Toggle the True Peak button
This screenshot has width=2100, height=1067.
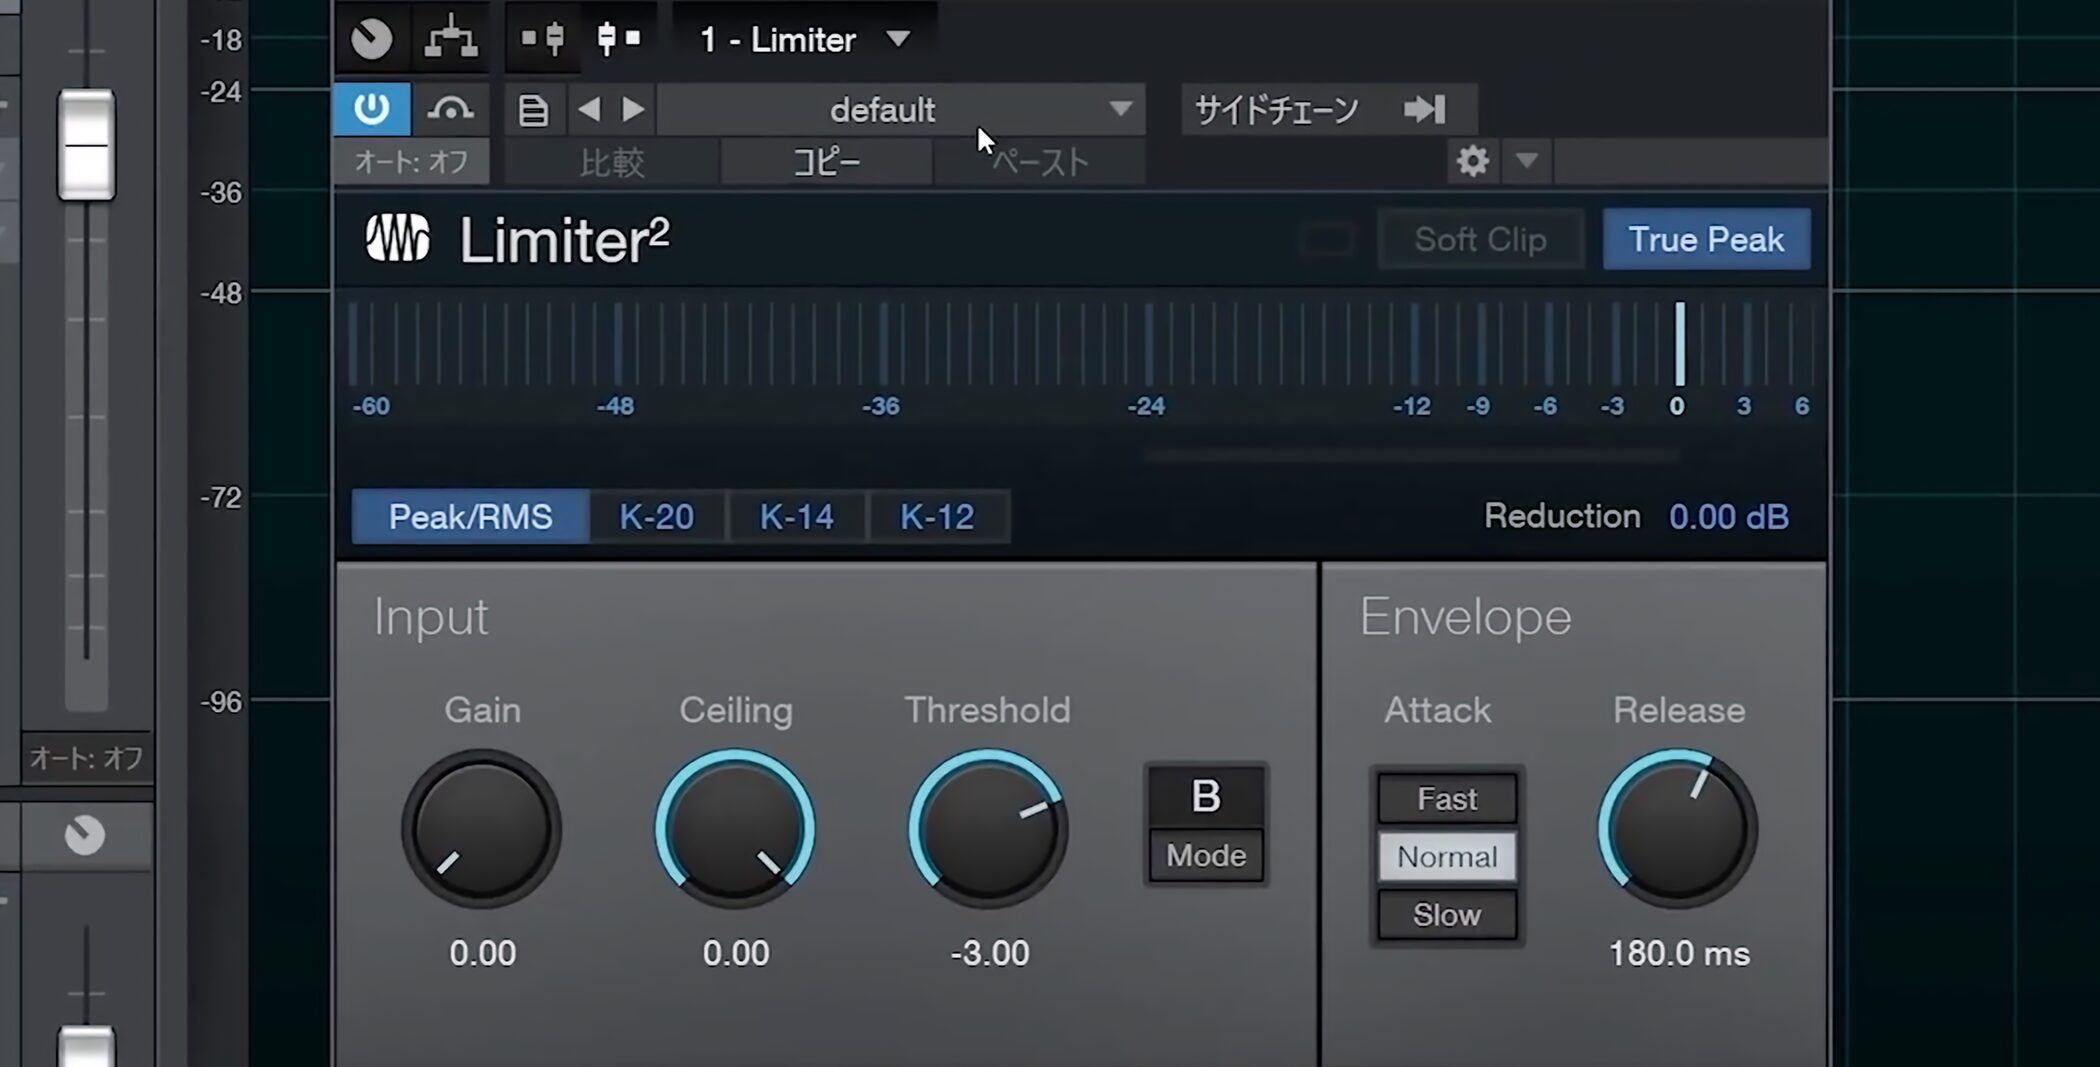click(1705, 240)
